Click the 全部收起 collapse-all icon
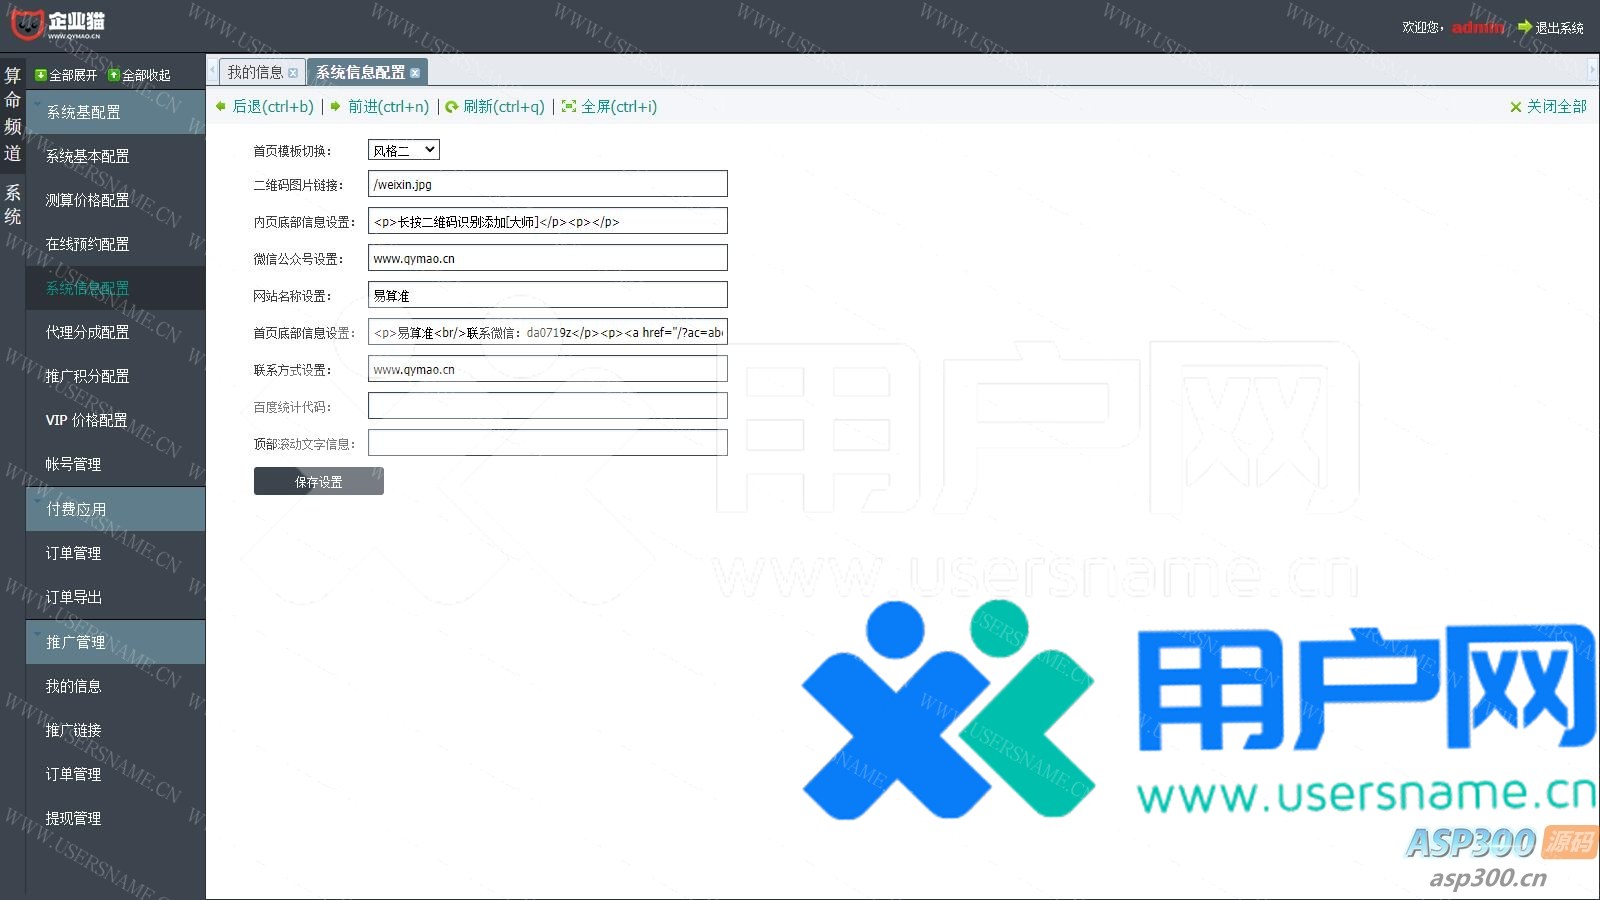Screen dimensions: 1600x900 (x=114, y=75)
